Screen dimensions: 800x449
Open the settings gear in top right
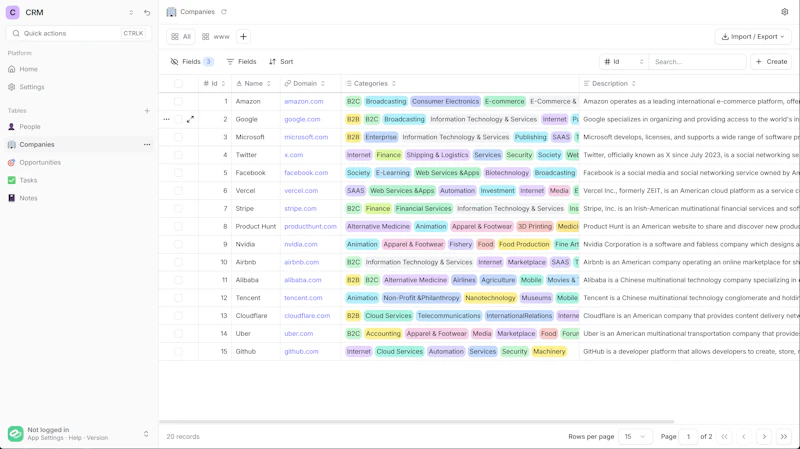785,12
